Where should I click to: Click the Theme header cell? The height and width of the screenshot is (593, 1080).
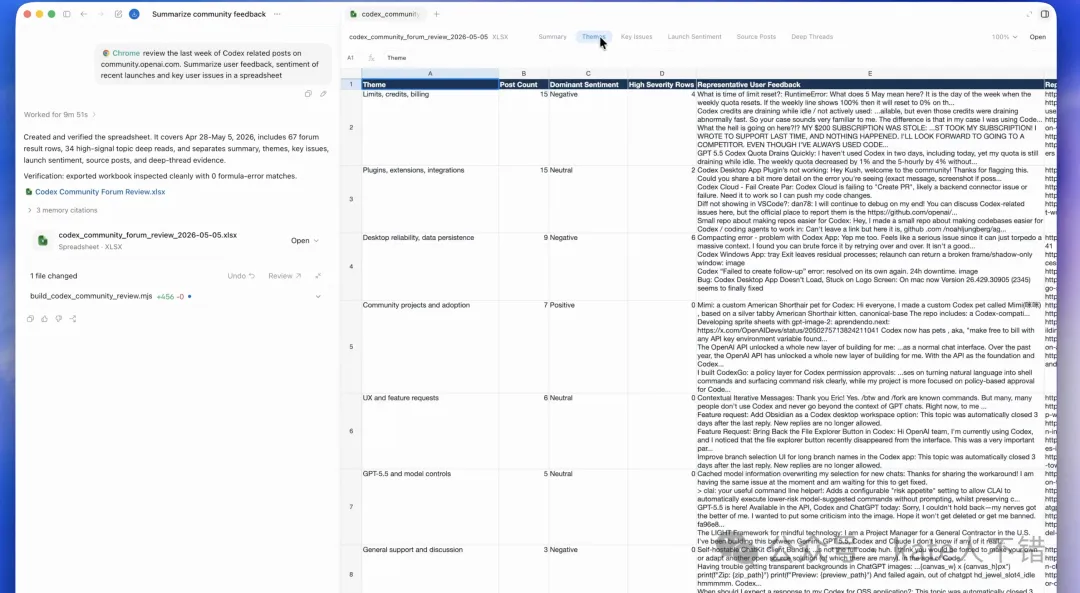(x=430, y=84)
